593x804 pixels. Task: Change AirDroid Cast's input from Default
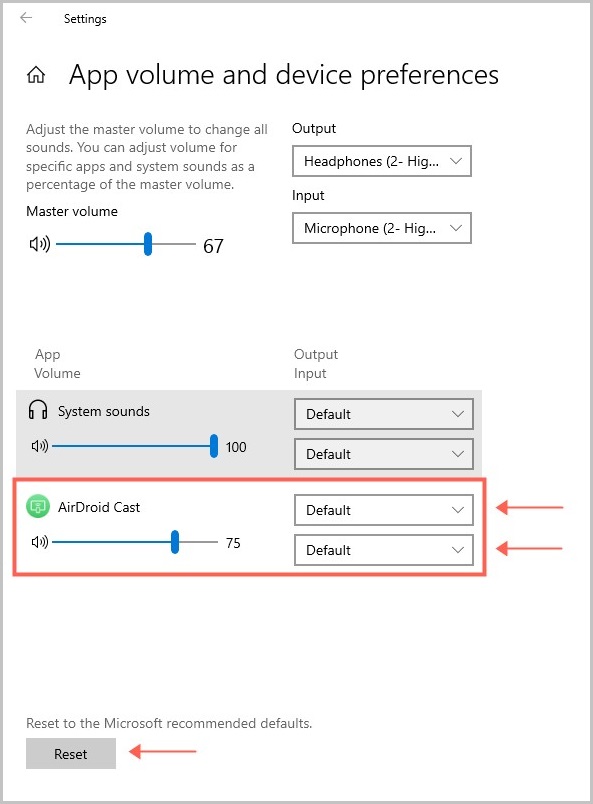[382, 550]
